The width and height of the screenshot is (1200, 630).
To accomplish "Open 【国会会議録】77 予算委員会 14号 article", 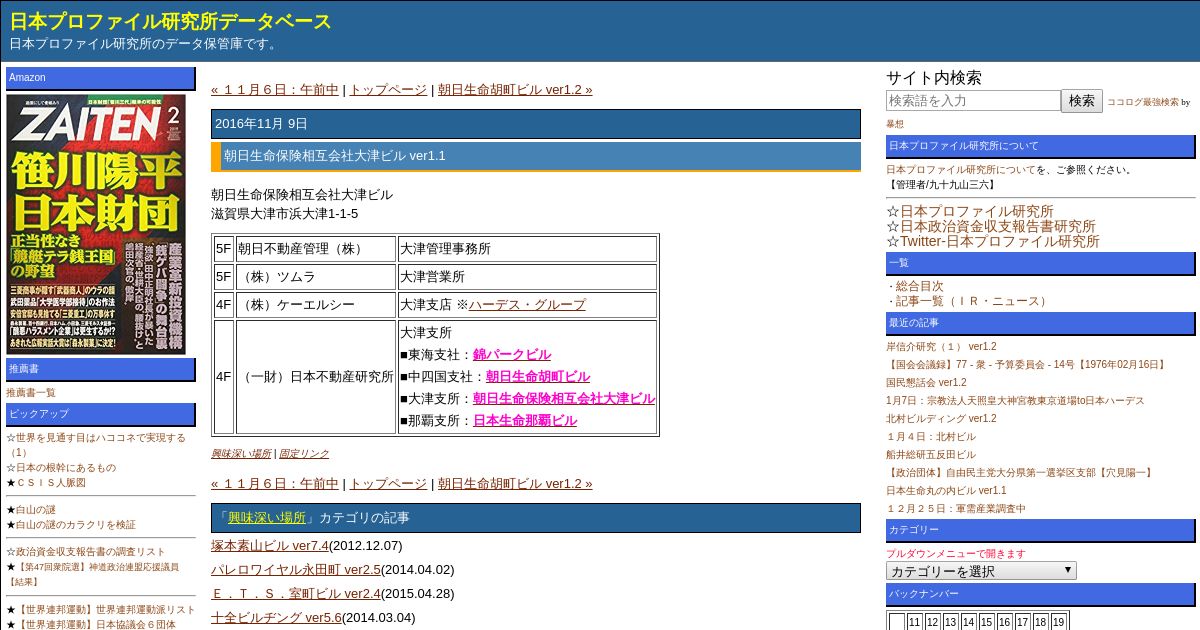I will pos(1027,364).
